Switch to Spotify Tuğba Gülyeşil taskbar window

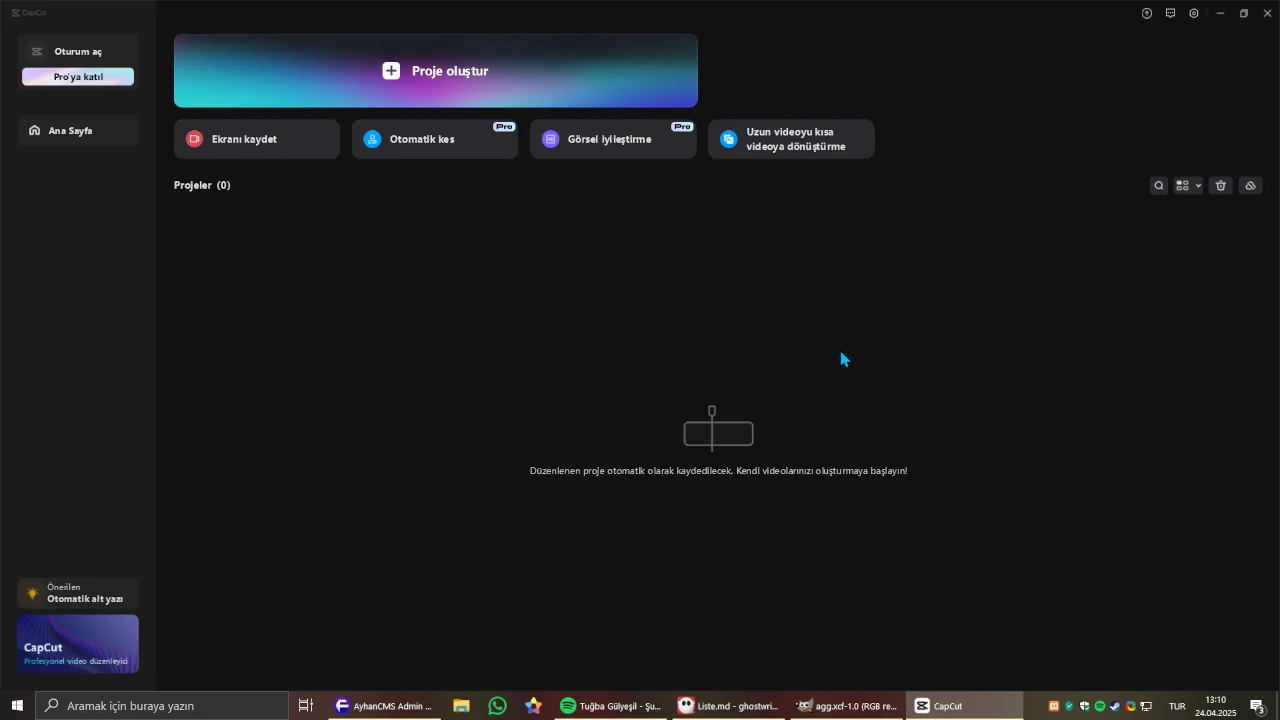click(x=610, y=706)
